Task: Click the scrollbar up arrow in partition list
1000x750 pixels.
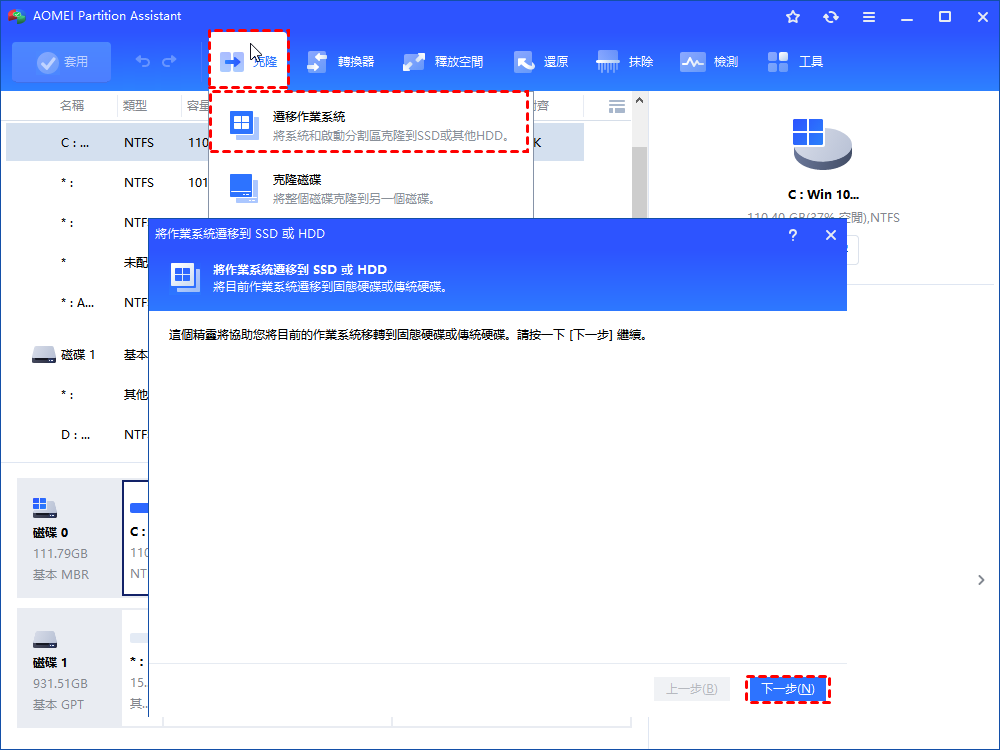Action: click(x=639, y=101)
